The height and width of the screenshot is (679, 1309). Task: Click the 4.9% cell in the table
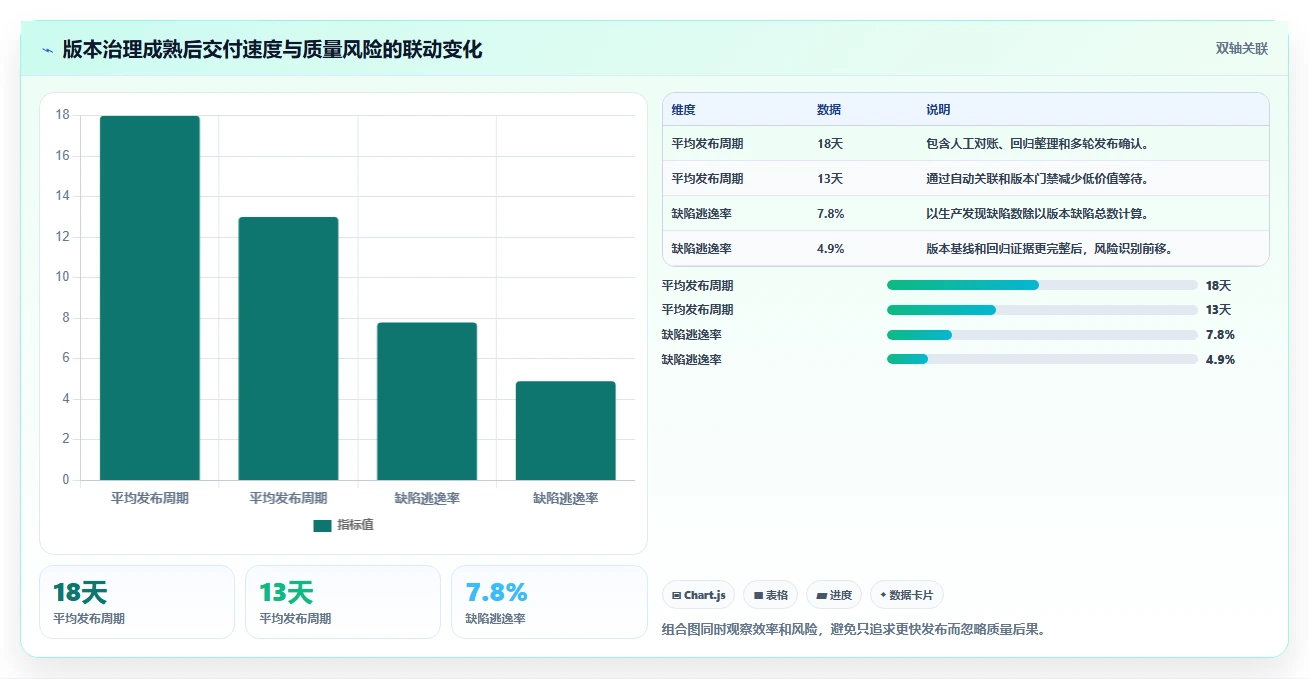pyautogui.click(x=831, y=249)
